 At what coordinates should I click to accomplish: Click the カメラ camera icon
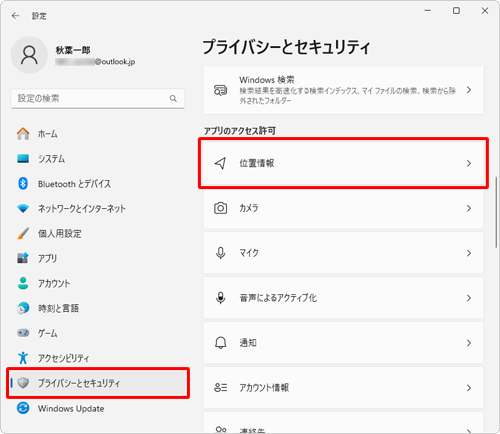point(220,208)
